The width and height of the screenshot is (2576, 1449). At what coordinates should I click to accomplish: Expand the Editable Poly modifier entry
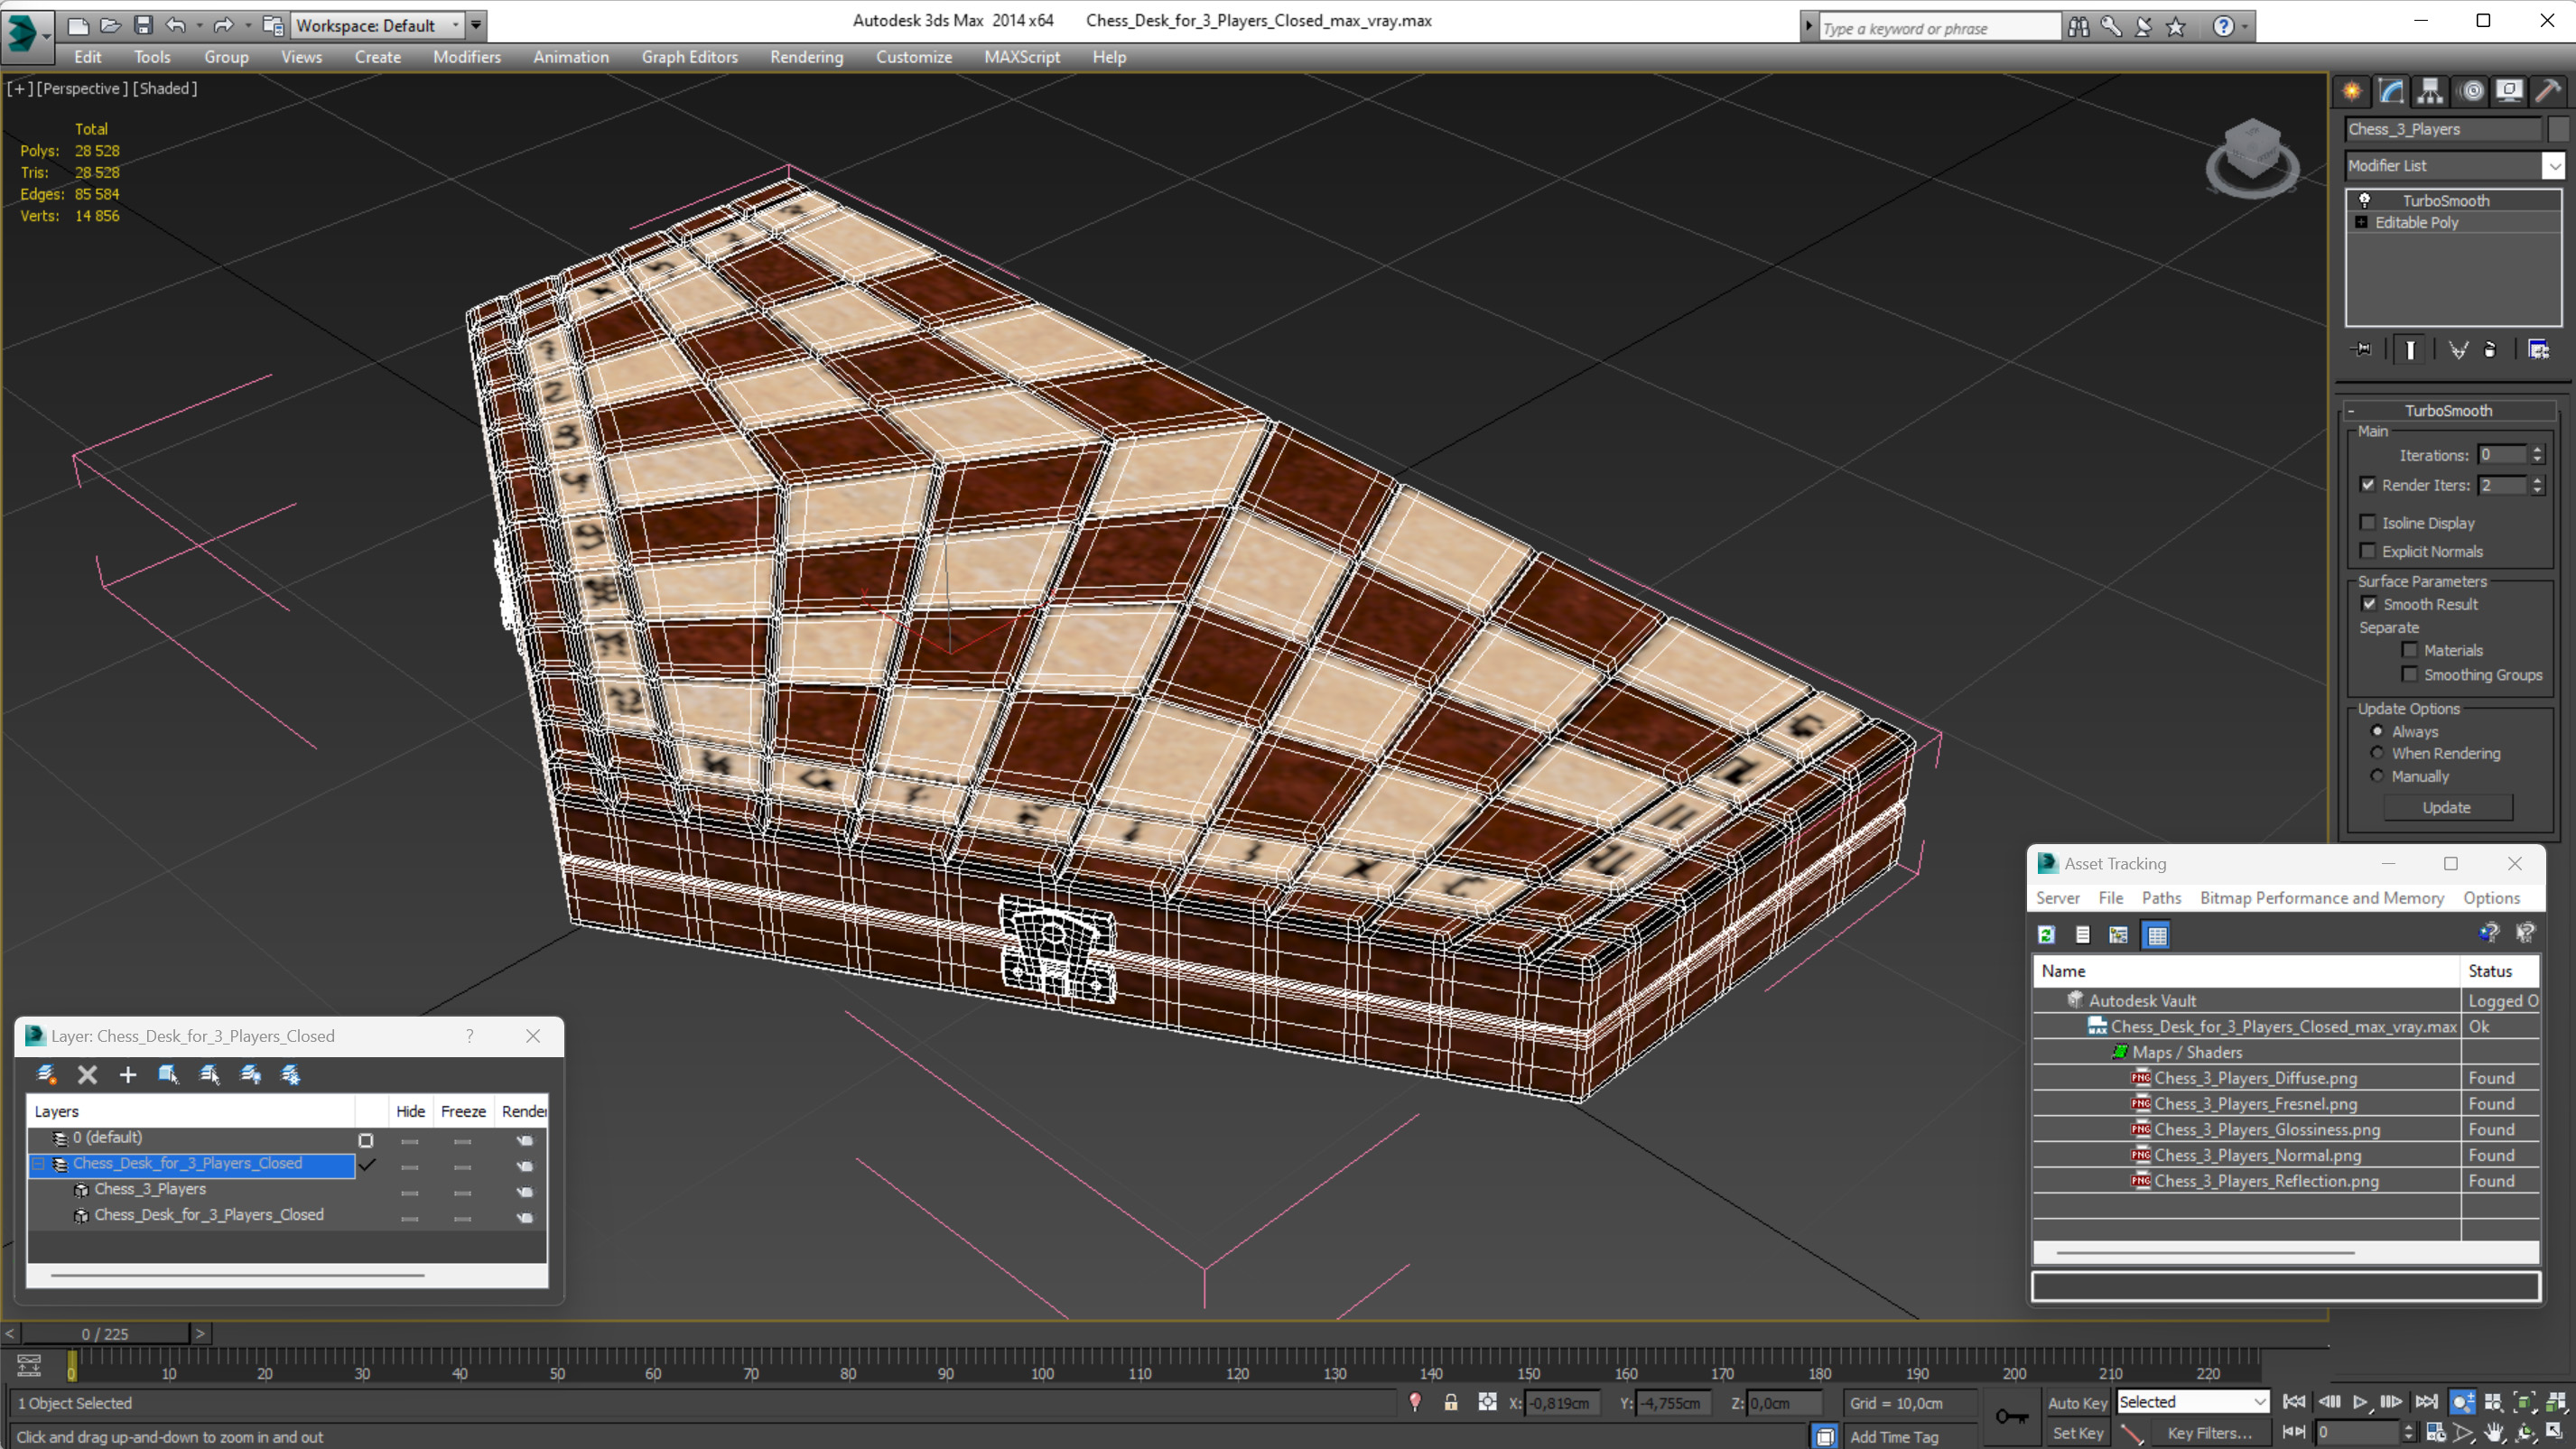coord(2361,222)
